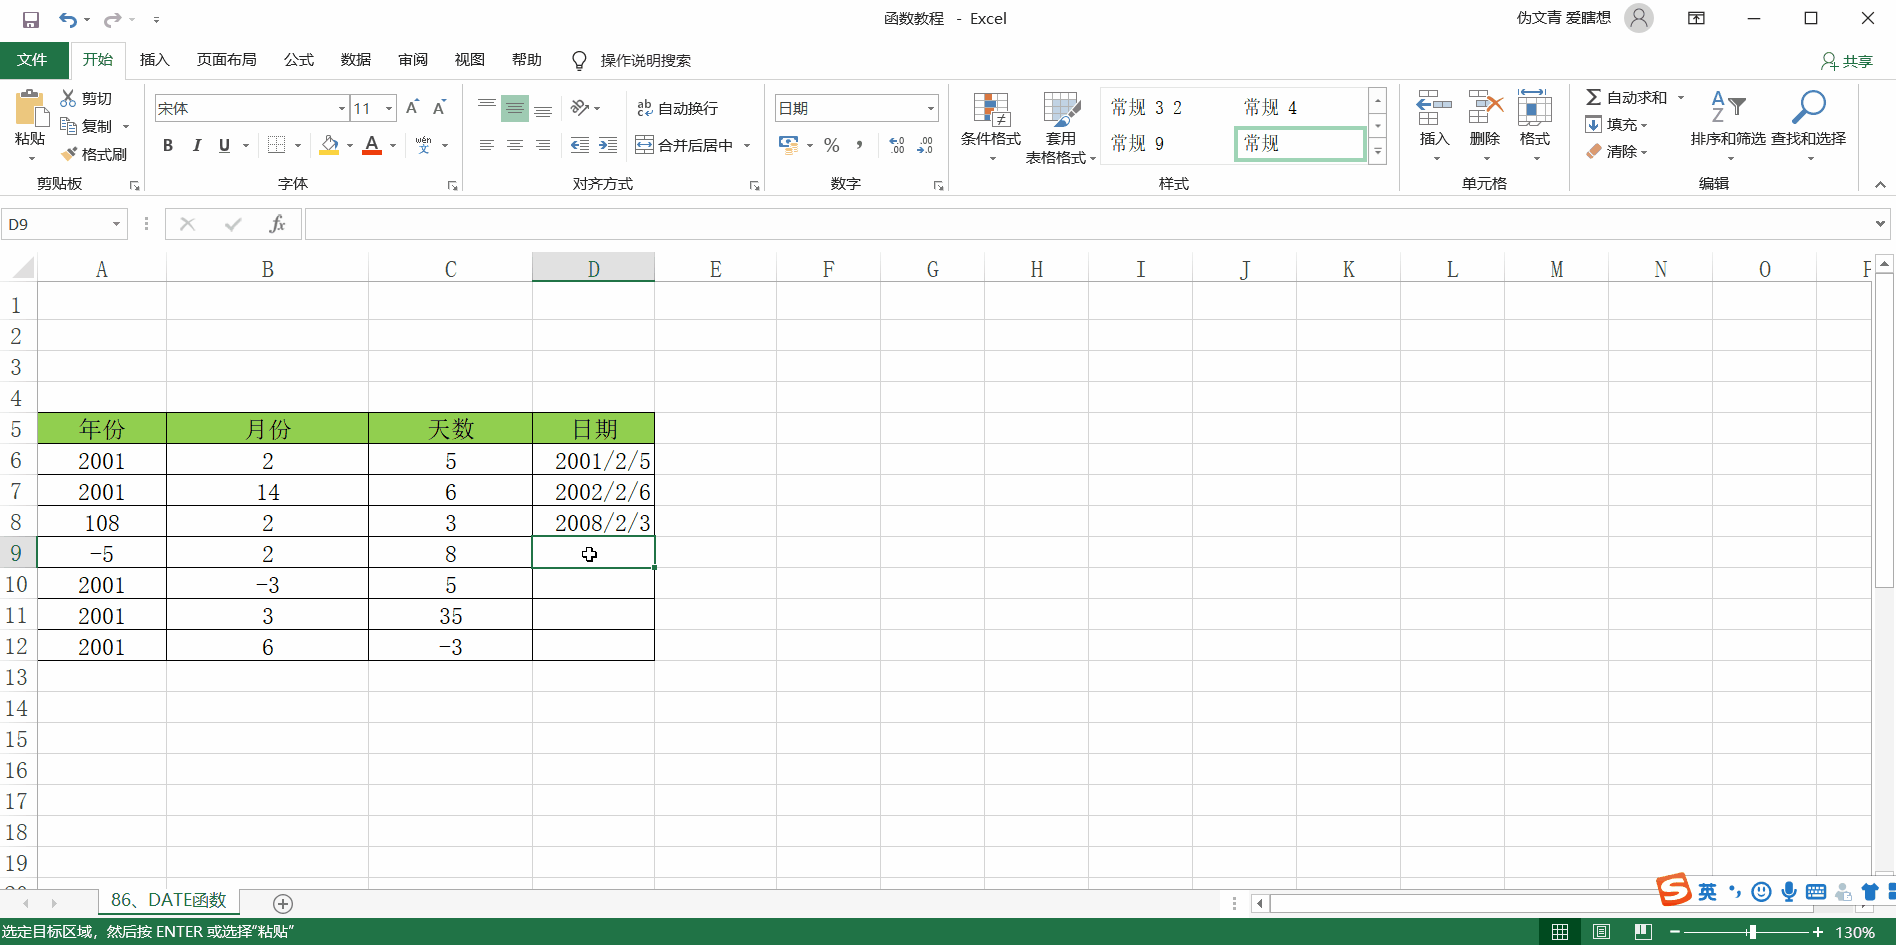
Task: Click the Decrease Font Size icon
Action: (x=439, y=108)
